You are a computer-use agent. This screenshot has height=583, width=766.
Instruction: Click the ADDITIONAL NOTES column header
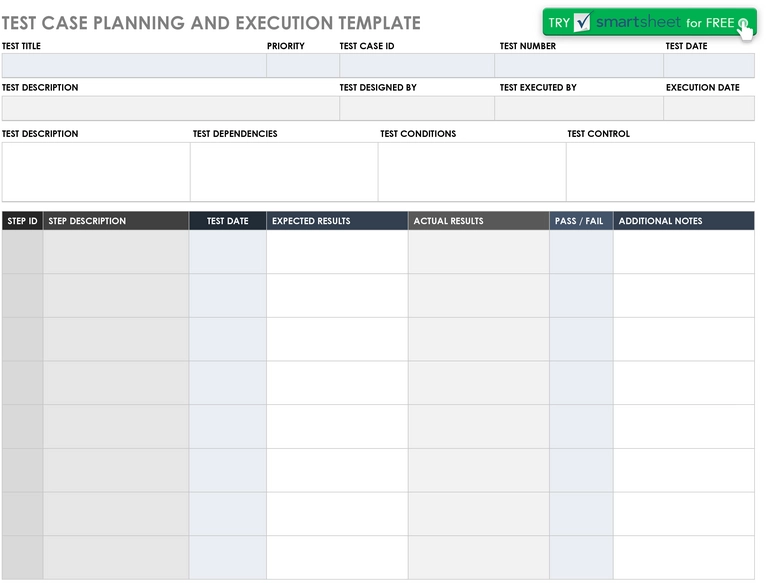coord(684,221)
